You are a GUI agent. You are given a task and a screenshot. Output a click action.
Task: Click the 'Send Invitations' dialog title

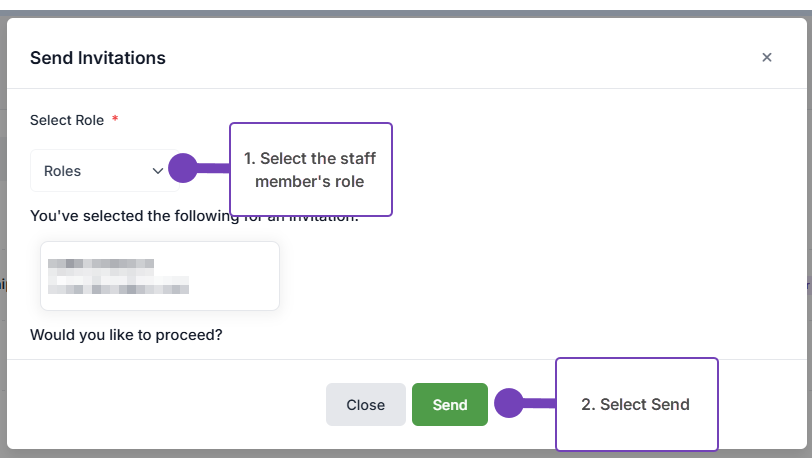[98, 58]
